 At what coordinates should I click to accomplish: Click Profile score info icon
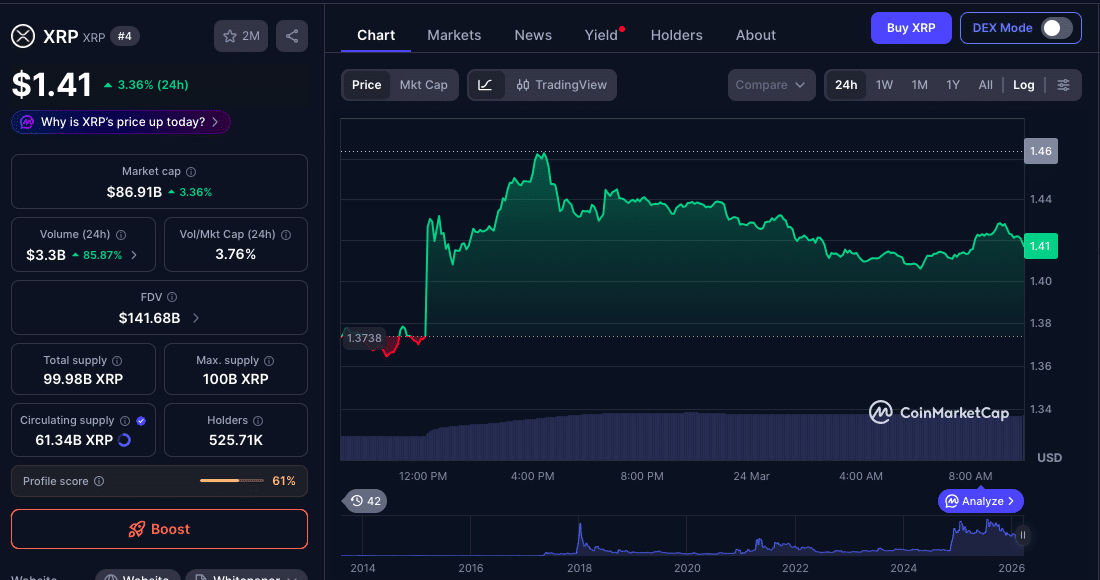[x=99, y=481]
